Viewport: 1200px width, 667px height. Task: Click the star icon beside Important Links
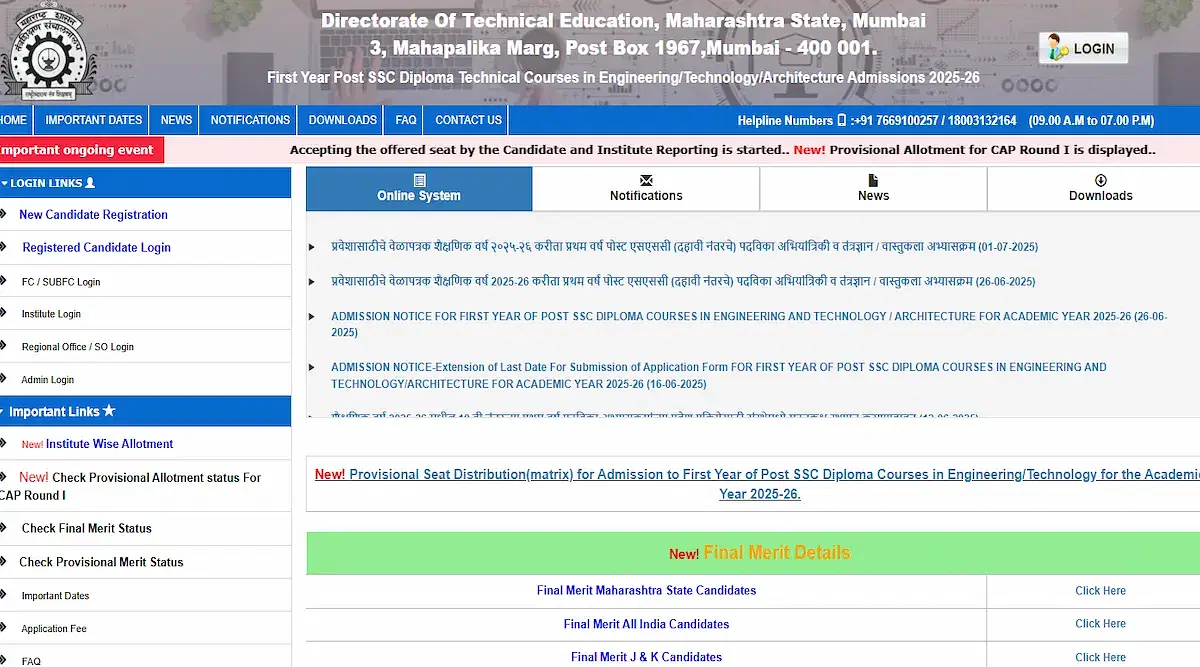tap(109, 411)
